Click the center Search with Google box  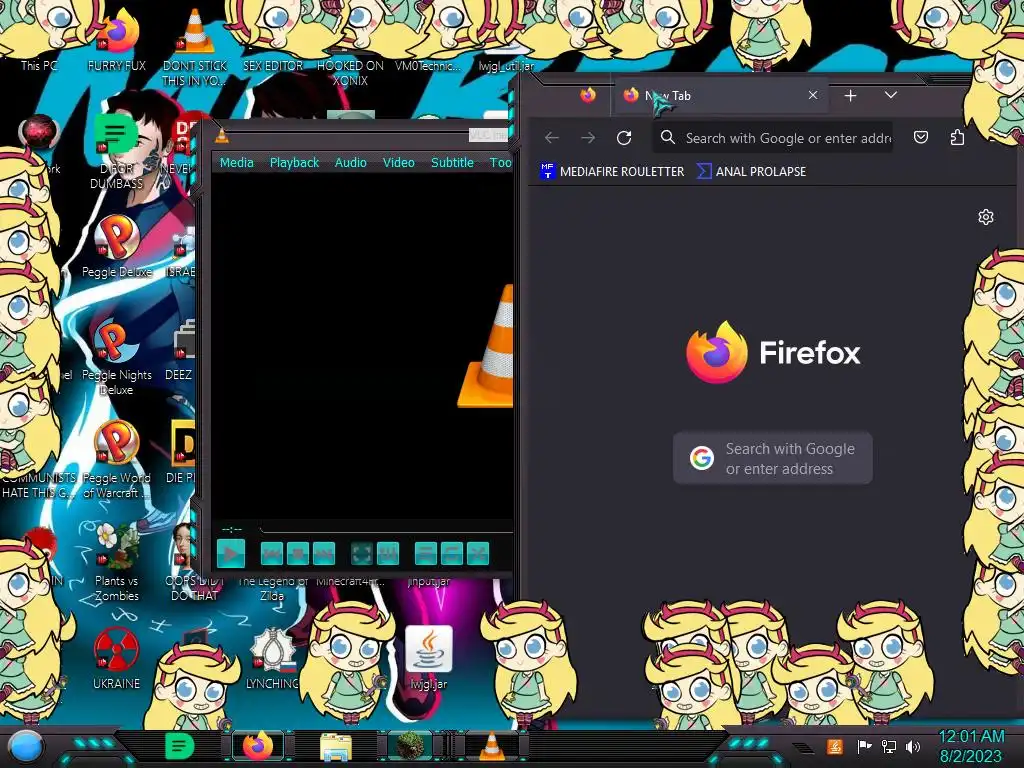tap(773, 458)
